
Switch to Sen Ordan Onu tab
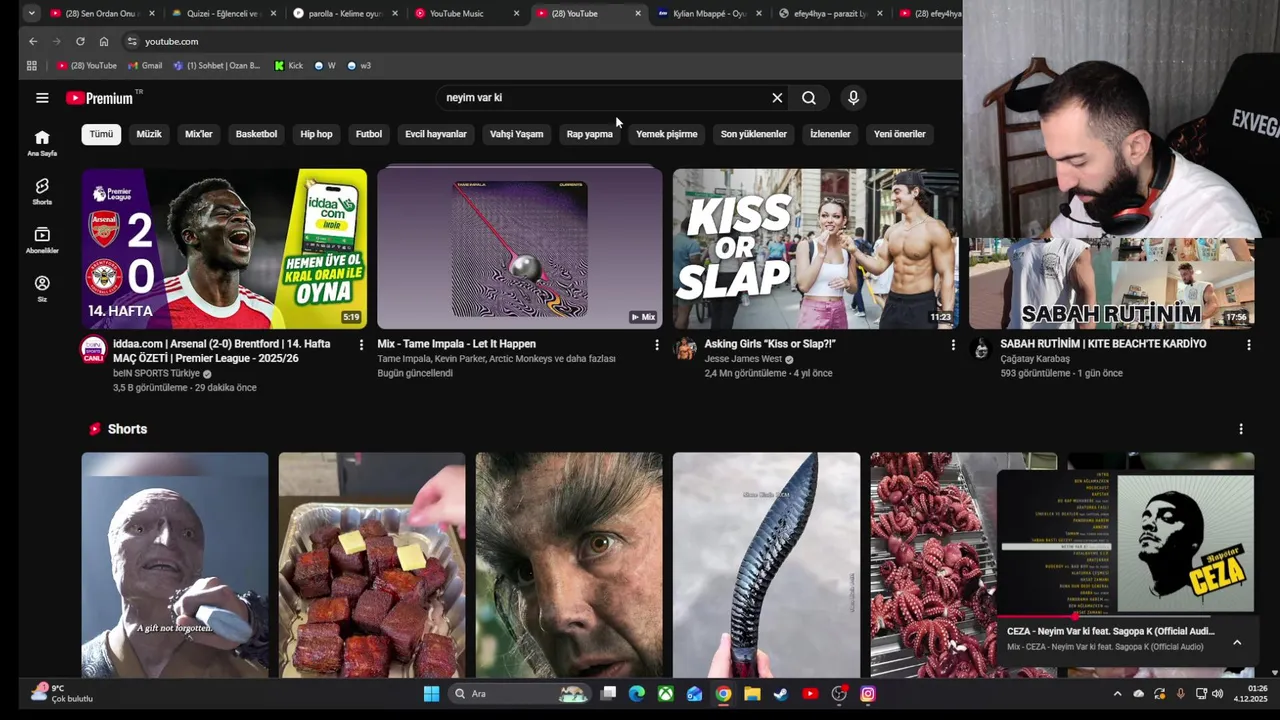(102, 14)
